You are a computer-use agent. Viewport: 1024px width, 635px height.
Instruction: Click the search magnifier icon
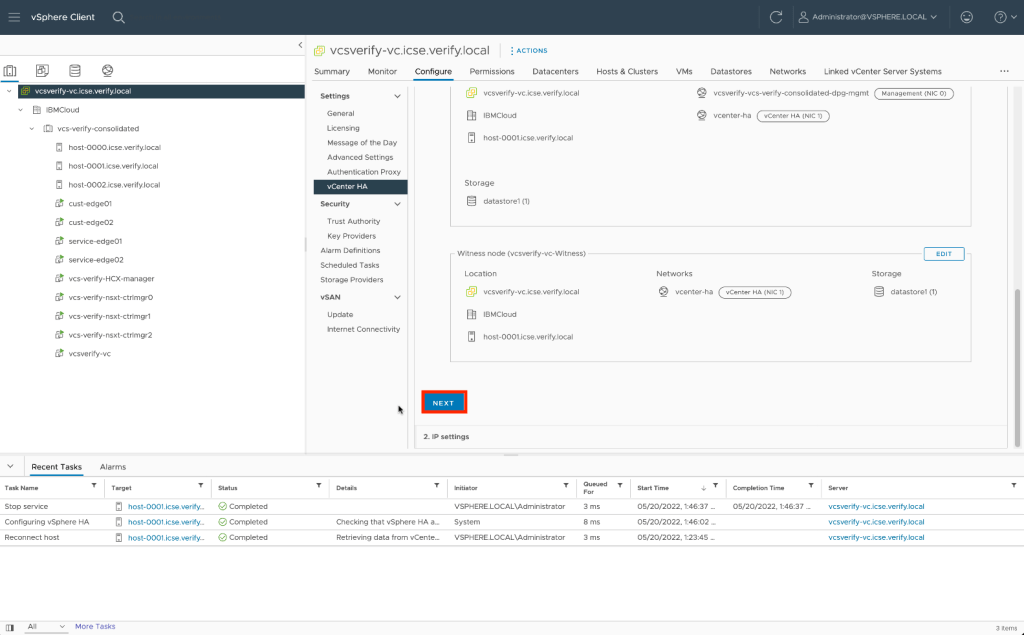pos(119,17)
